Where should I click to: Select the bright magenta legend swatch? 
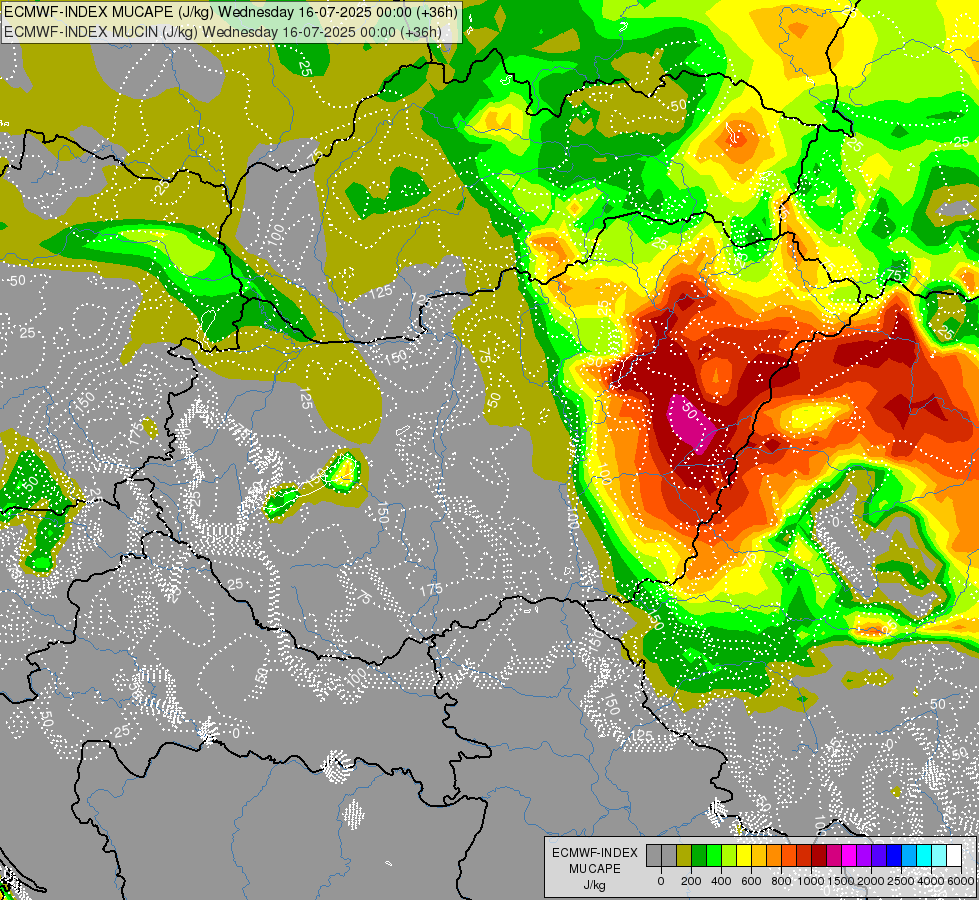point(849,856)
